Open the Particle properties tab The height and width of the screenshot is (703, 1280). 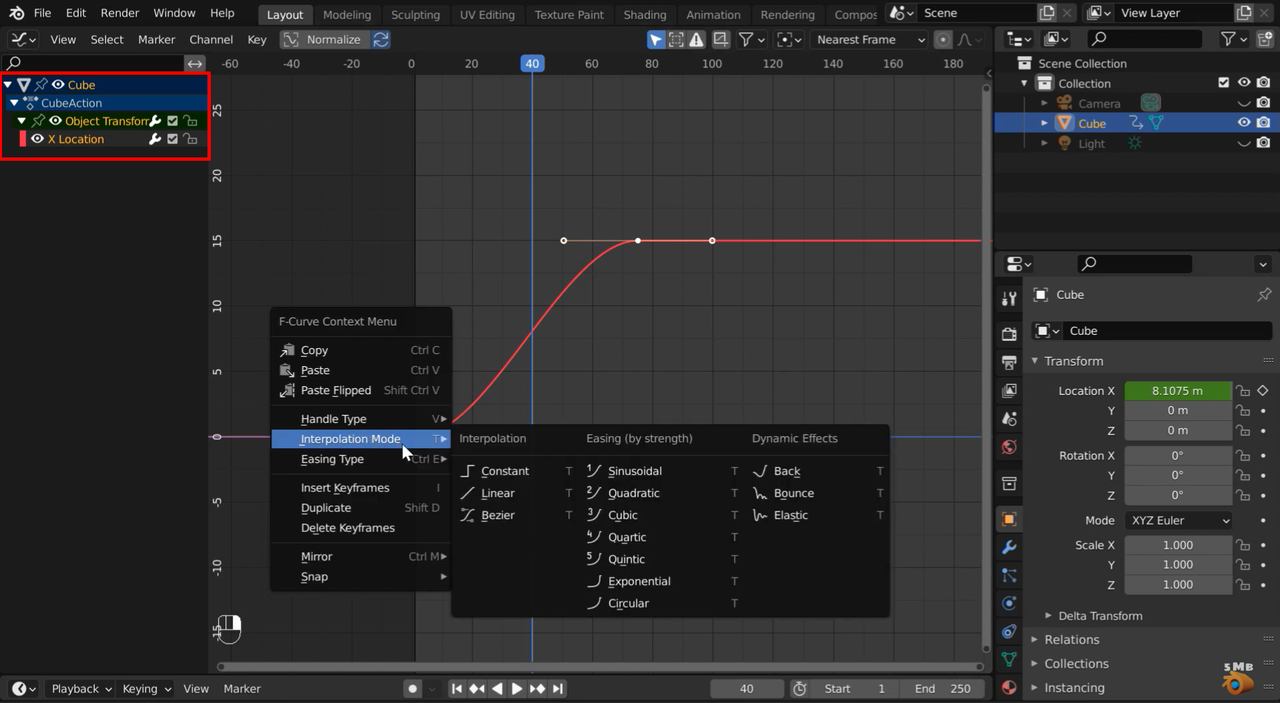click(1009, 575)
